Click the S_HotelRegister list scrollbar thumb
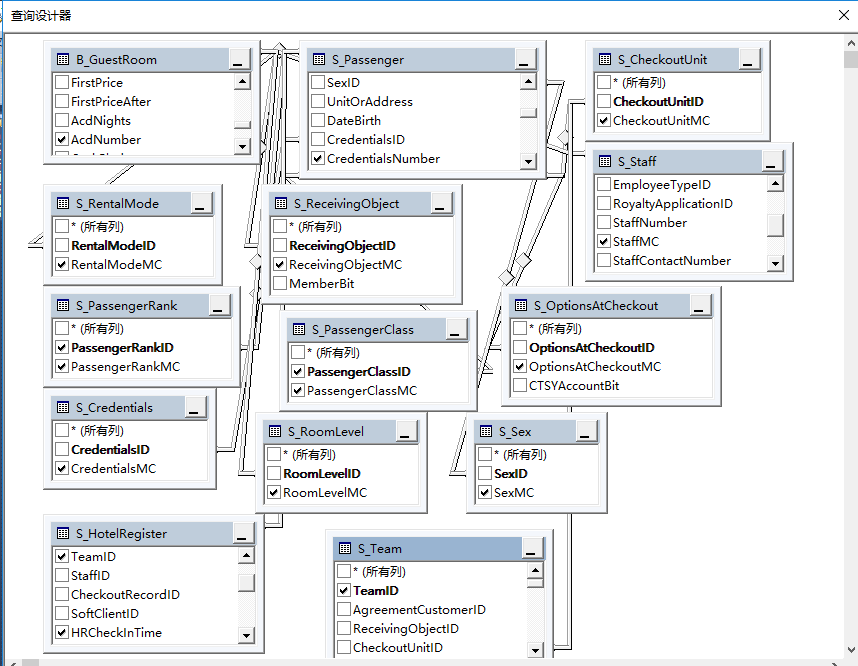 (246, 583)
